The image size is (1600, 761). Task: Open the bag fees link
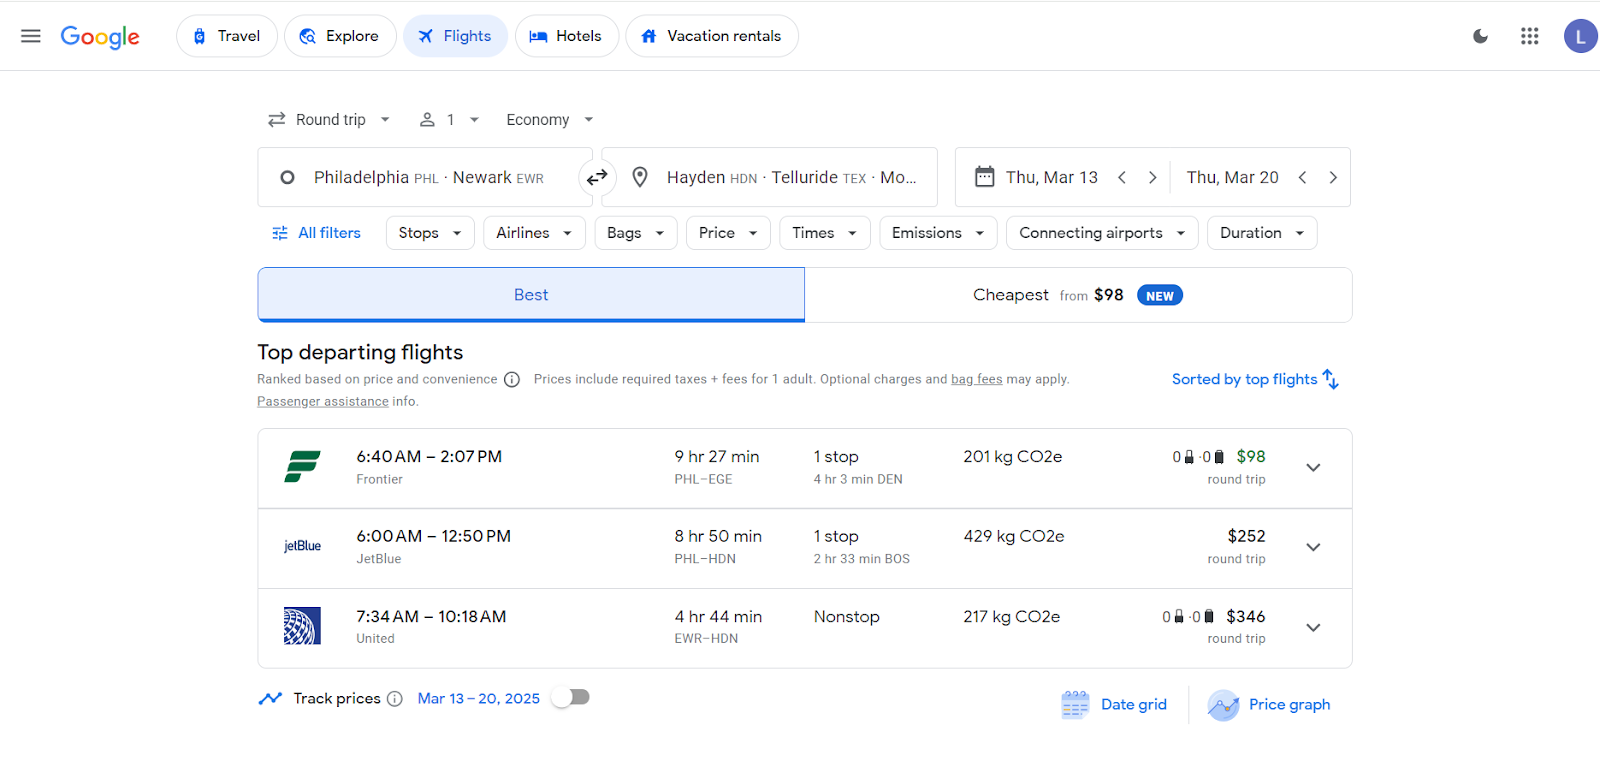[x=976, y=380]
